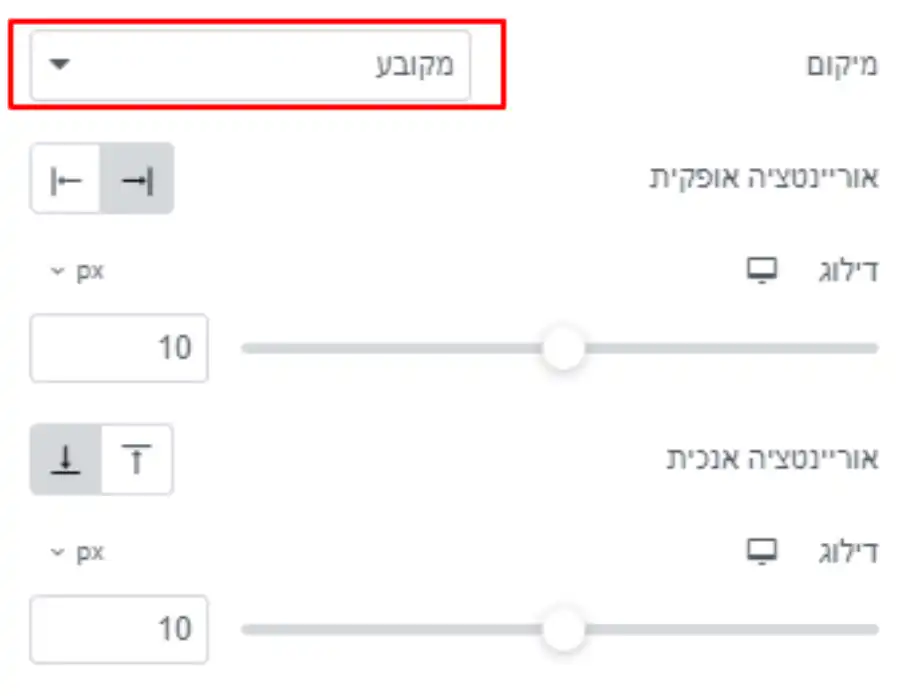
Task: Click the דילוג label under vertical orientation
Action: 848,552
